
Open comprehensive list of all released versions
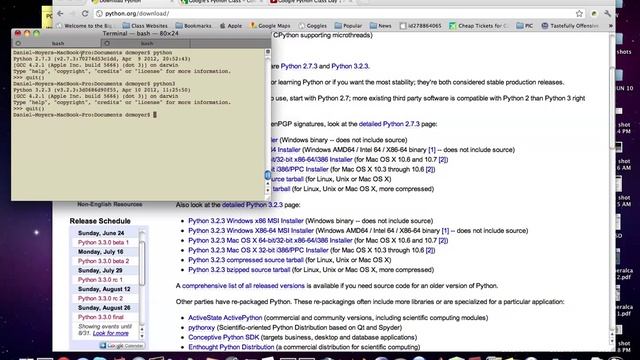[x=243, y=286]
